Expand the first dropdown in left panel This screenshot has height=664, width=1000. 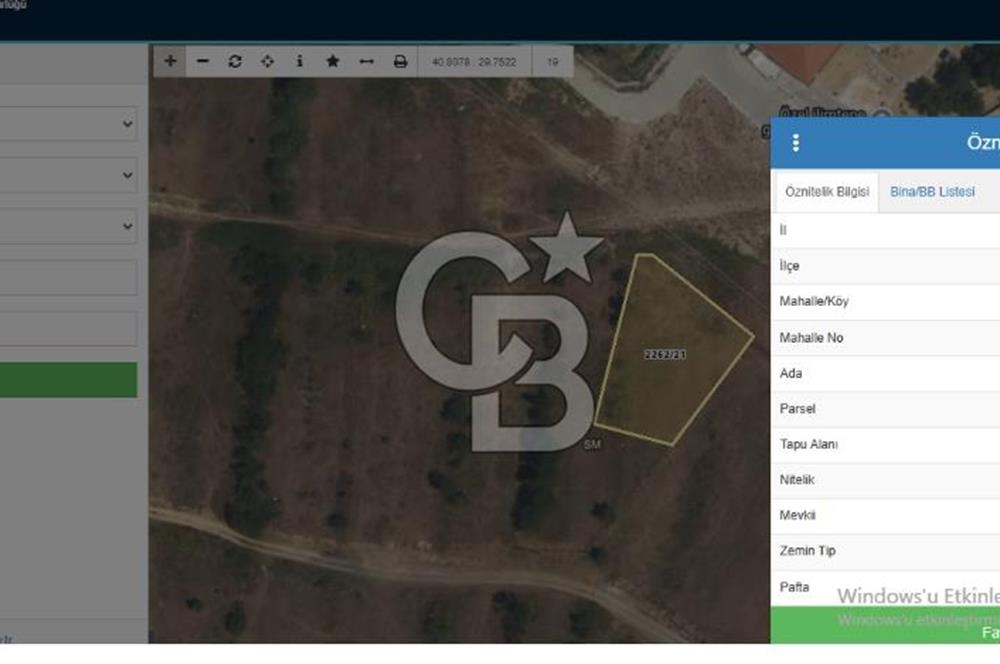pos(68,124)
